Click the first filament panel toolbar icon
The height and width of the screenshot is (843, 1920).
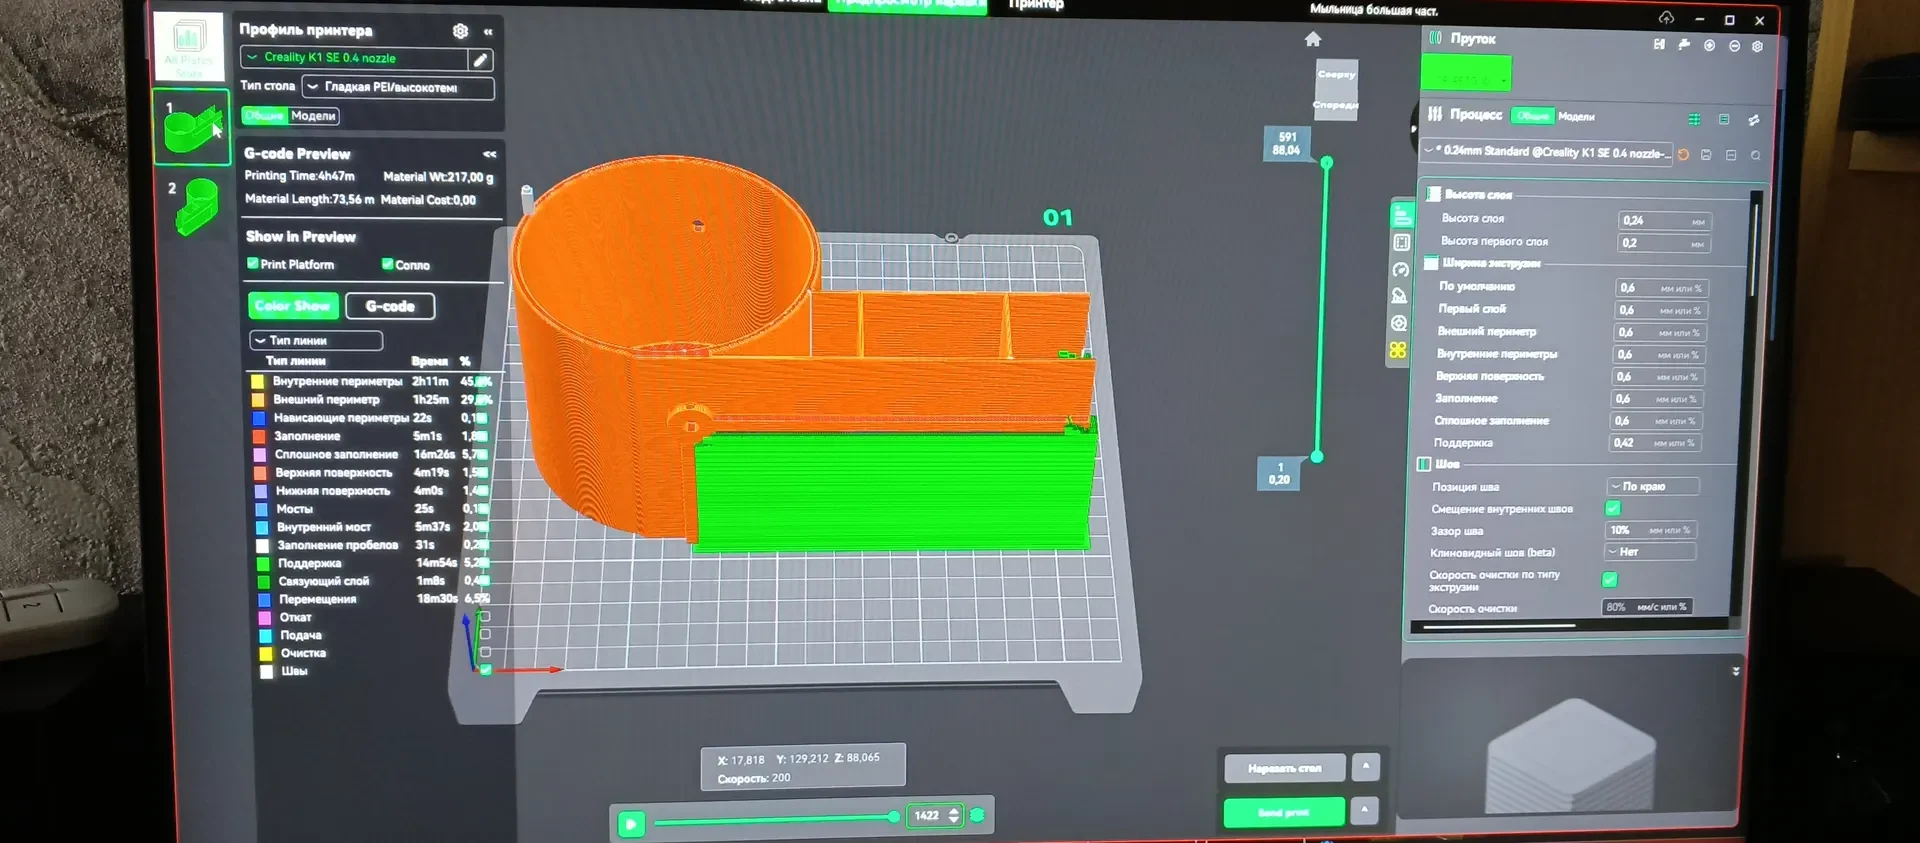click(x=1659, y=44)
